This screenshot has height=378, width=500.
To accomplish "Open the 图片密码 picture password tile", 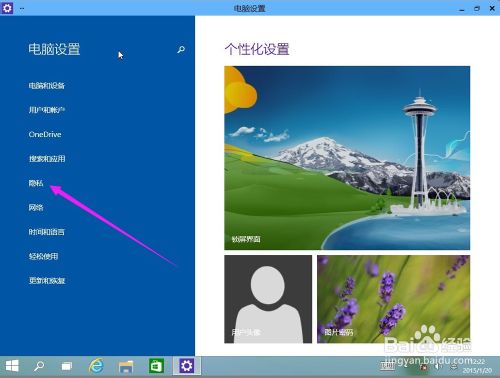I will pyautogui.click(x=393, y=299).
